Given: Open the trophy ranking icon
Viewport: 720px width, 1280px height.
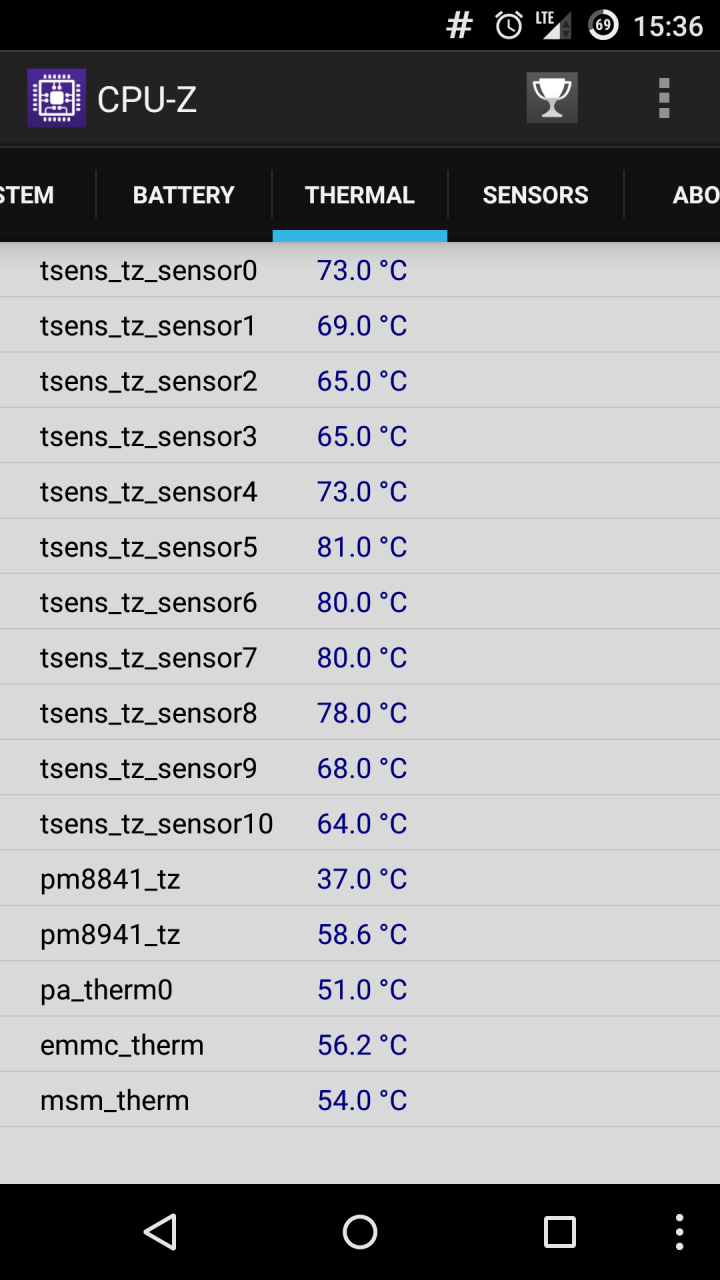Looking at the screenshot, I should tap(552, 98).
